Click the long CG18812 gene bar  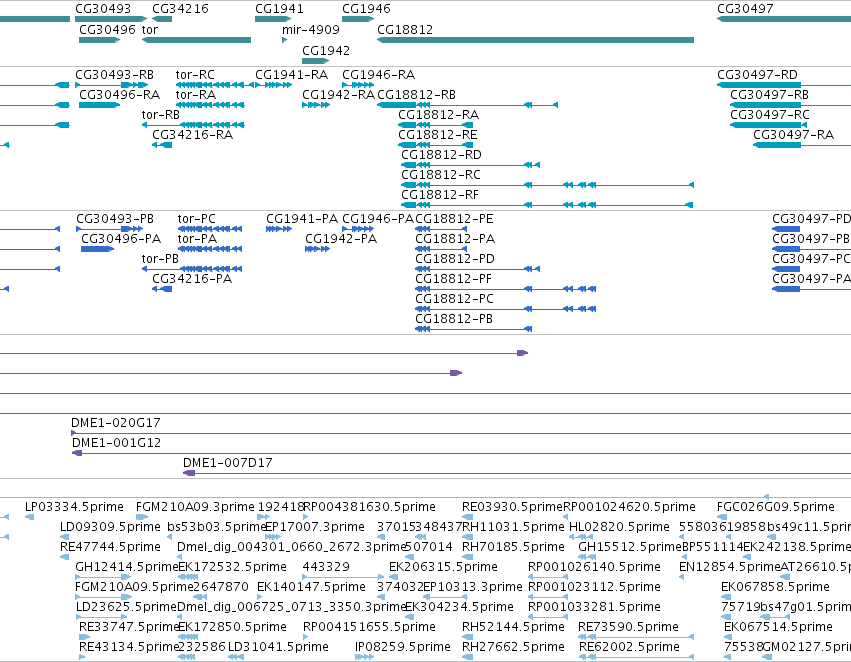tap(535, 40)
